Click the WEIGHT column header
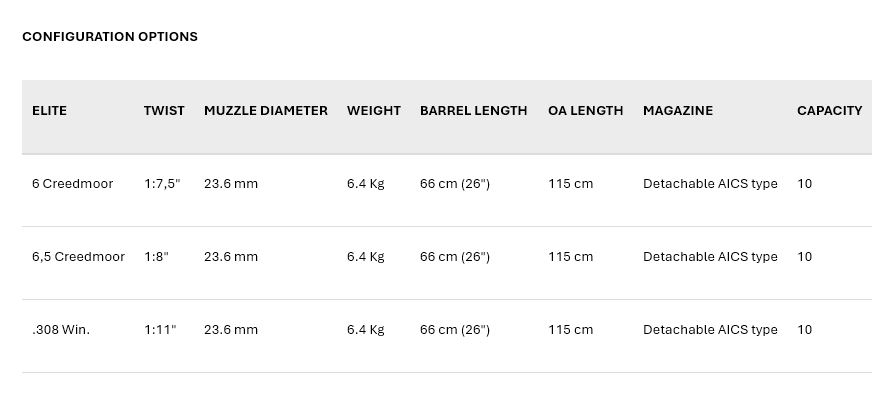Viewport: 895px width, 396px height. coord(374,111)
